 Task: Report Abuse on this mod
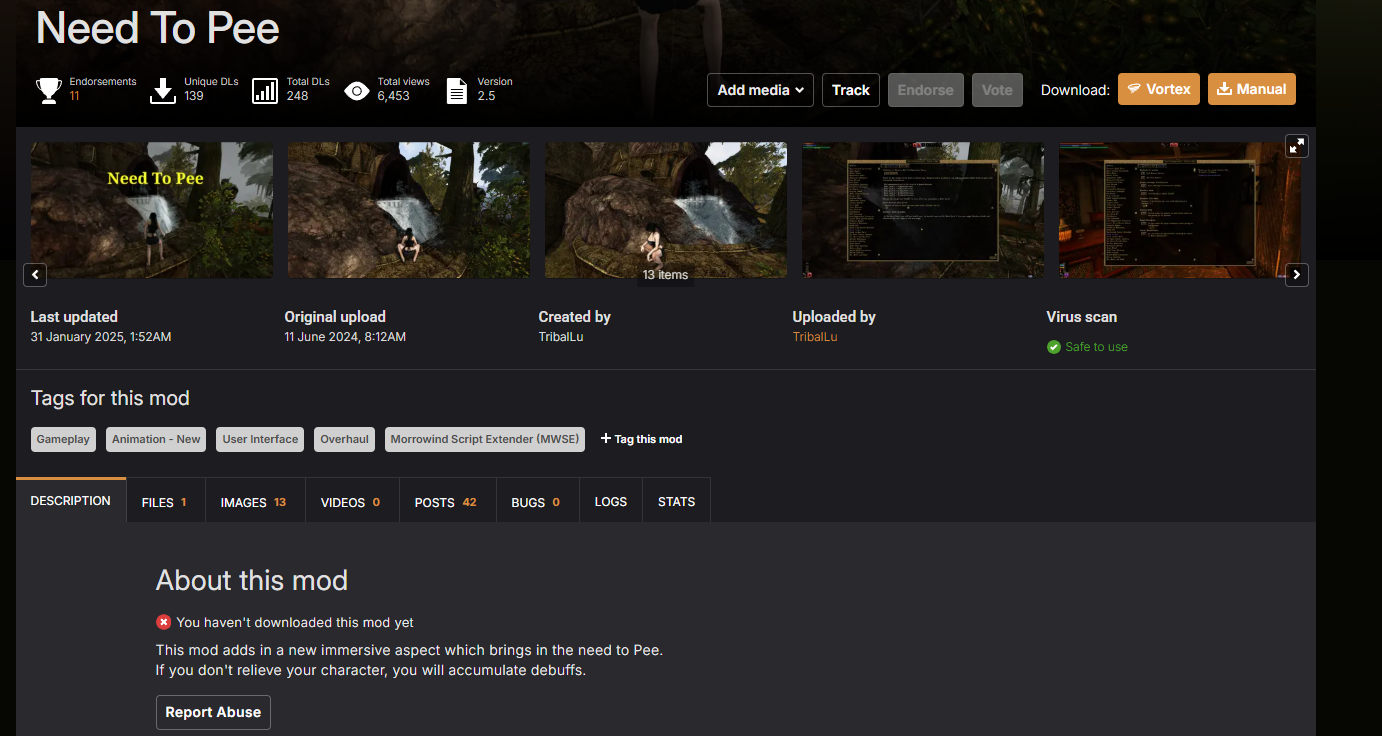point(213,712)
